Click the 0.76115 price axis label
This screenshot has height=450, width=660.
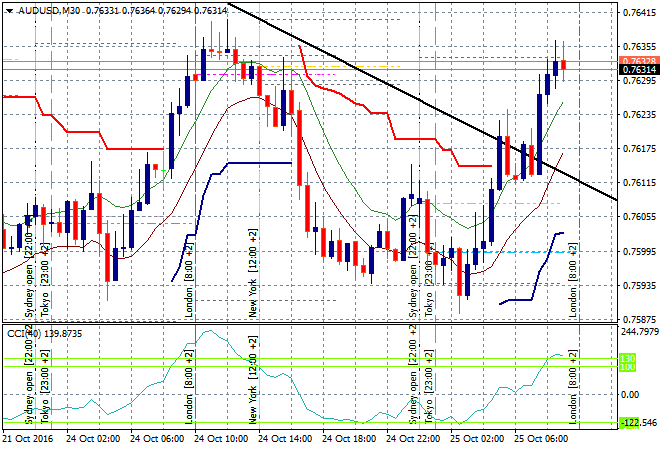click(639, 182)
